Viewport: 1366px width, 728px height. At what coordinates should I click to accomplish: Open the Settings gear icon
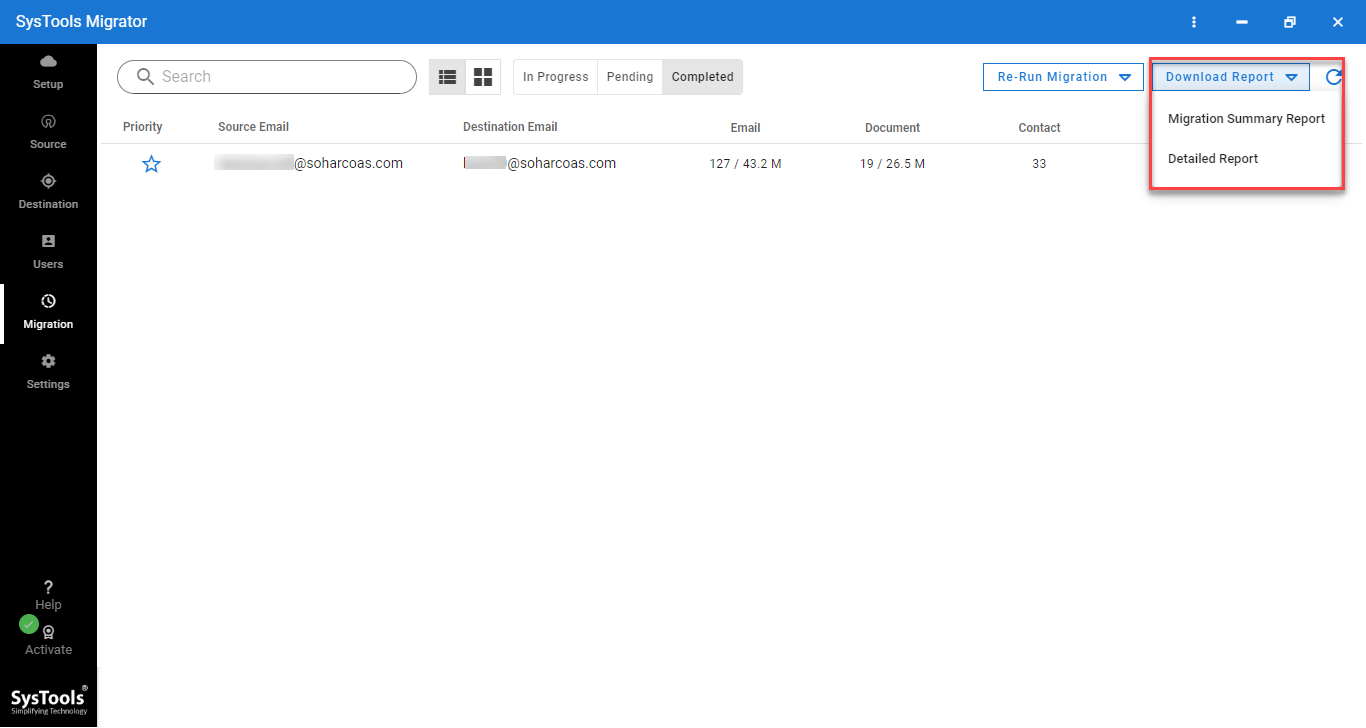[48, 362]
